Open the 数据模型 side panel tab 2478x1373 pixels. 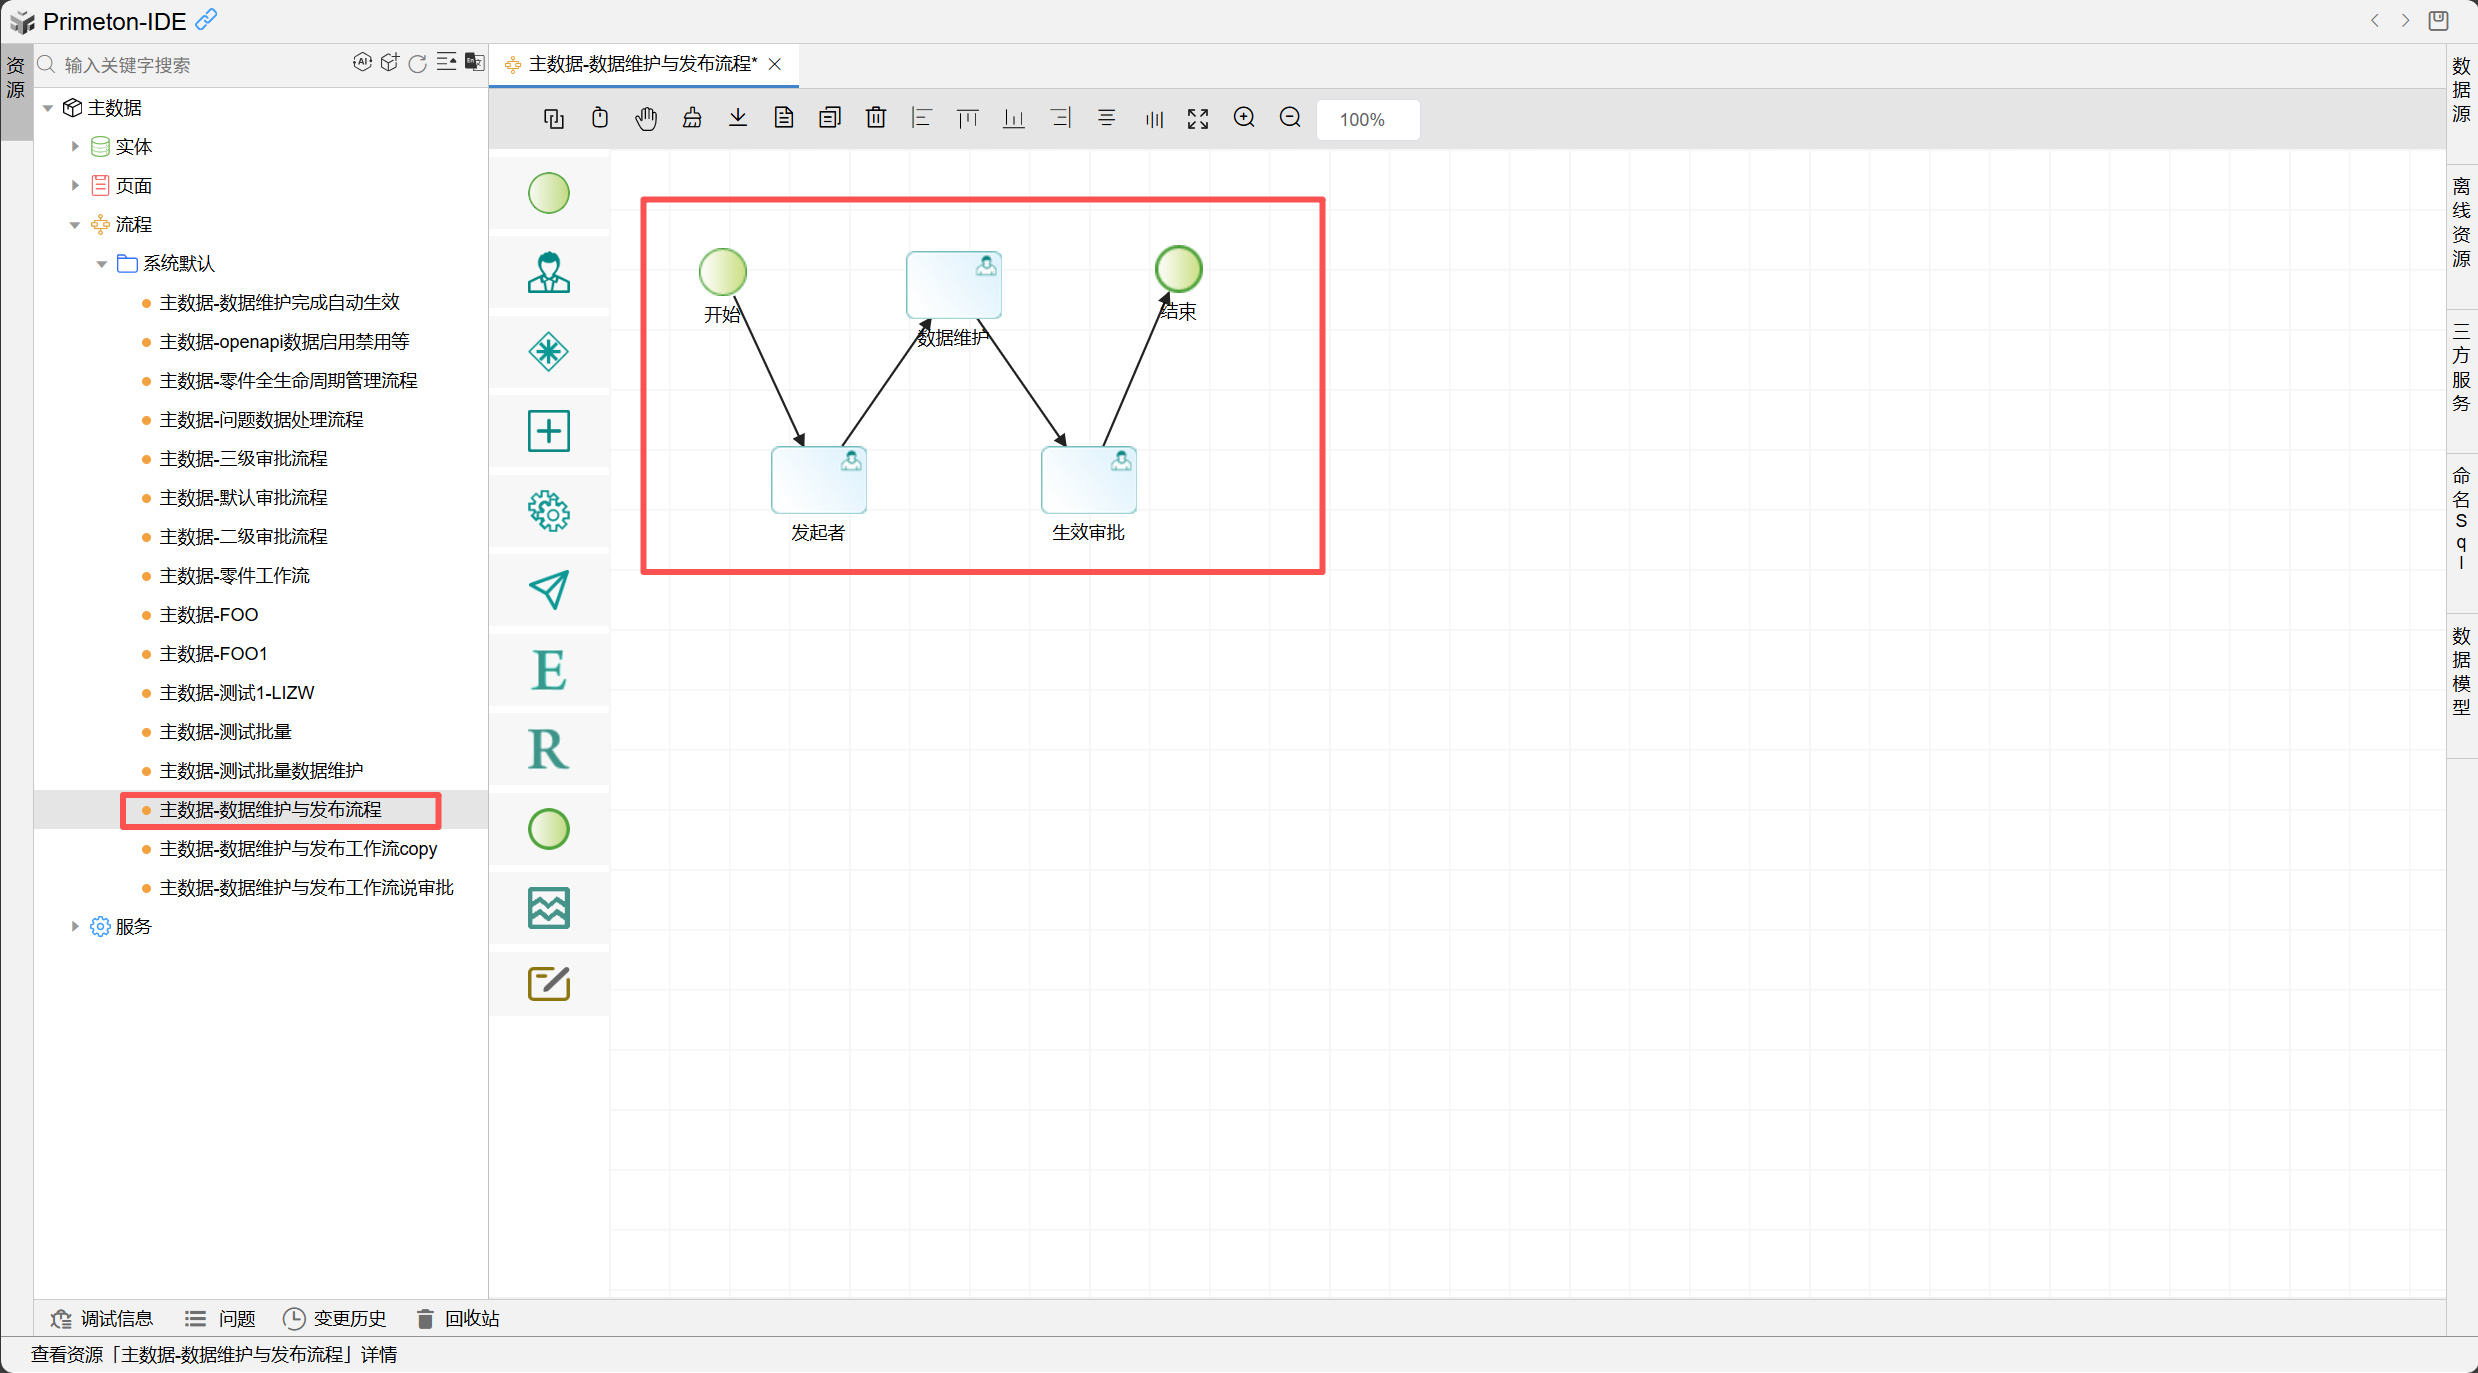pyautogui.click(x=2461, y=671)
